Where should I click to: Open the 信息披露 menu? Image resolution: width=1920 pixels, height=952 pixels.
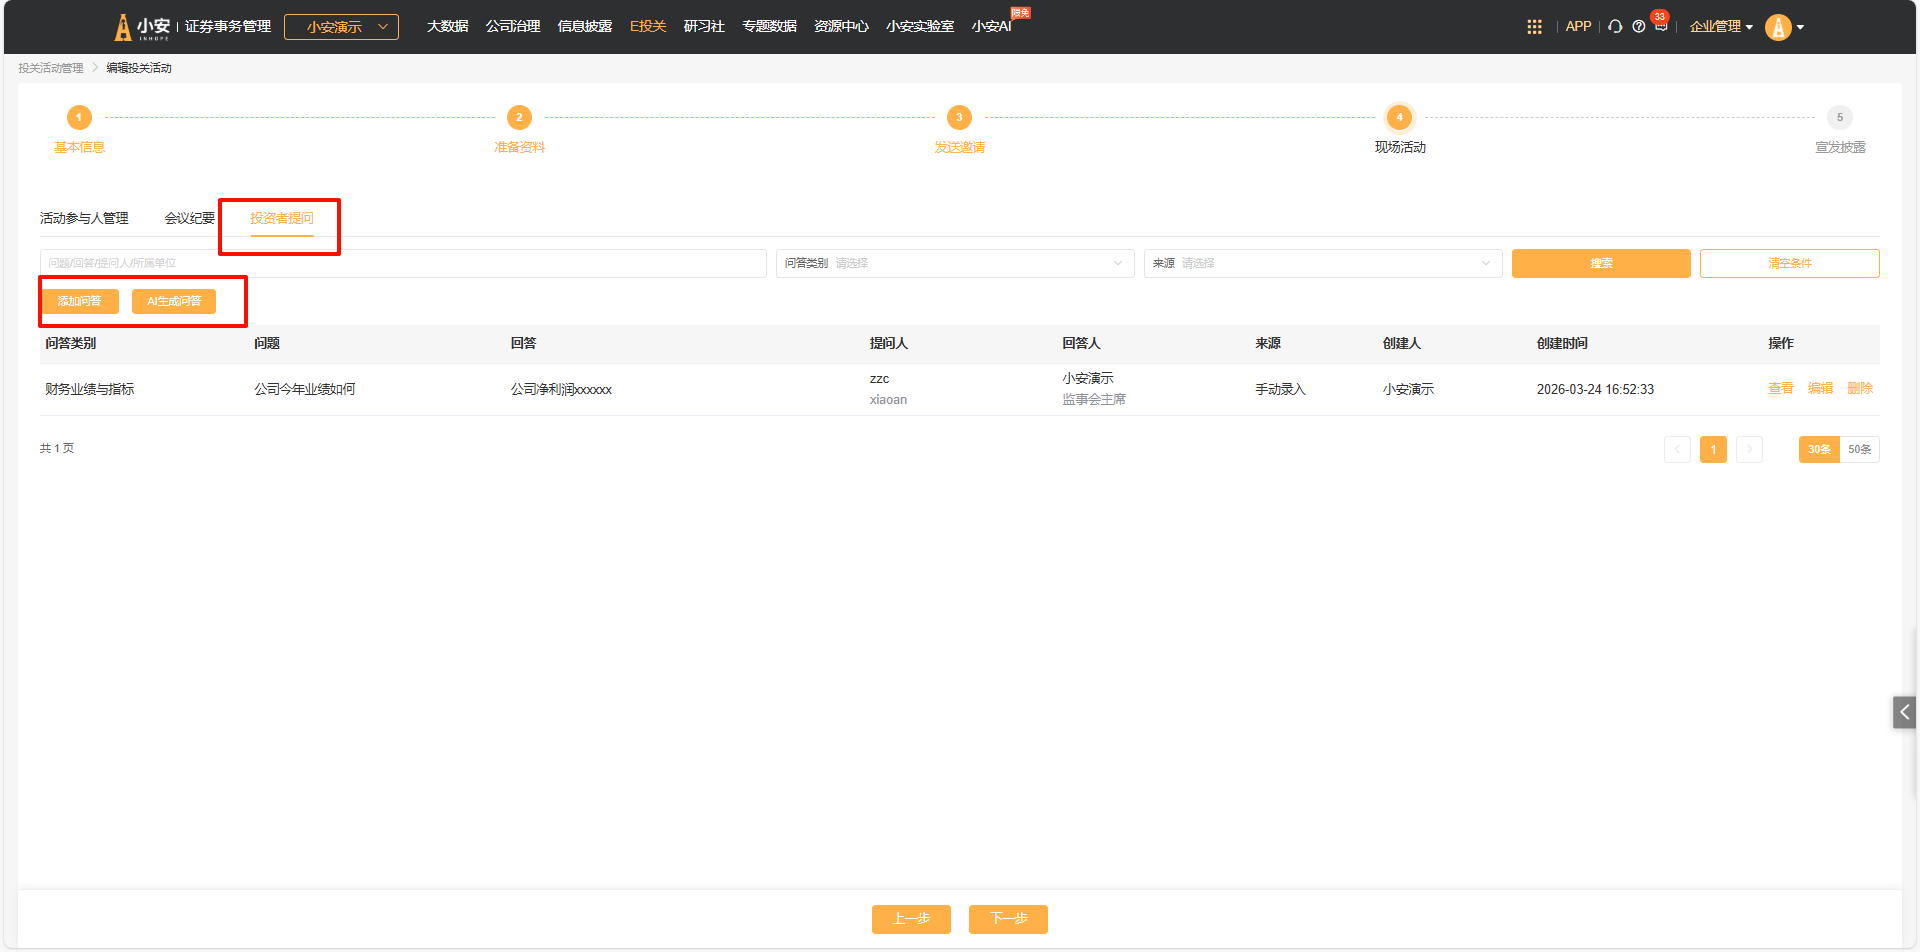click(585, 27)
